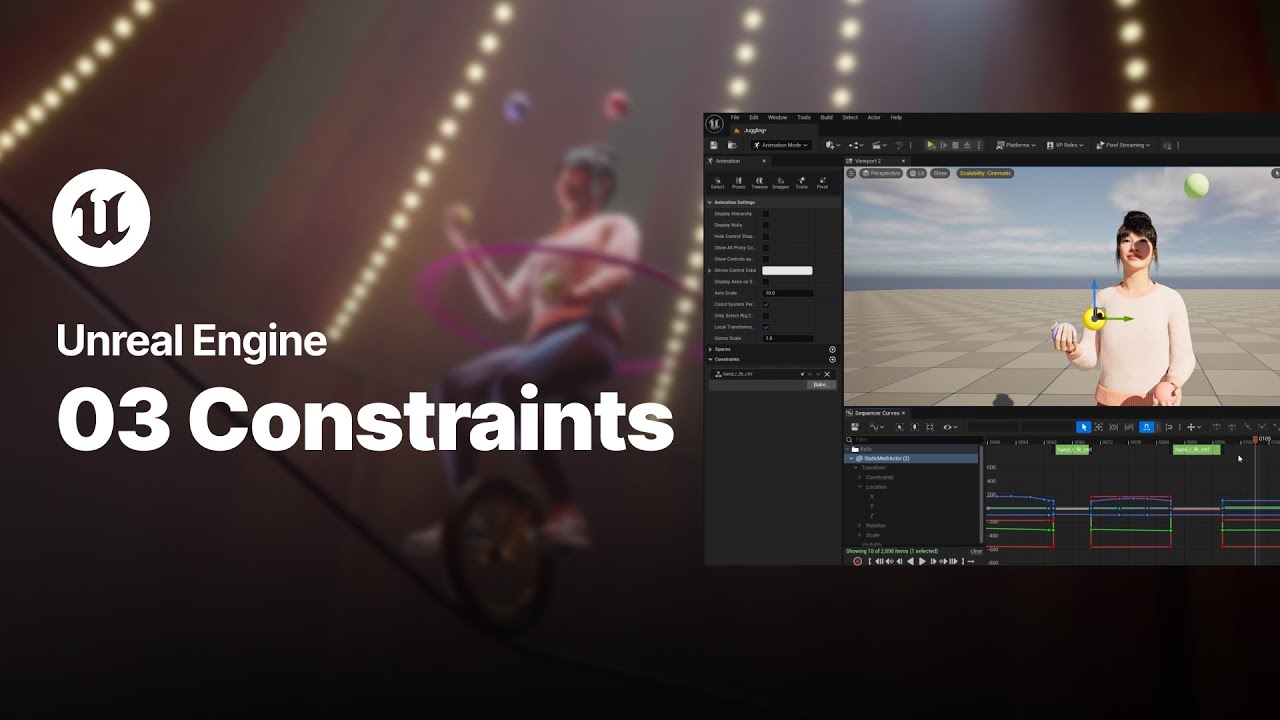Toggle the Show Controls as Overlay checkbox

tap(766, 259)
